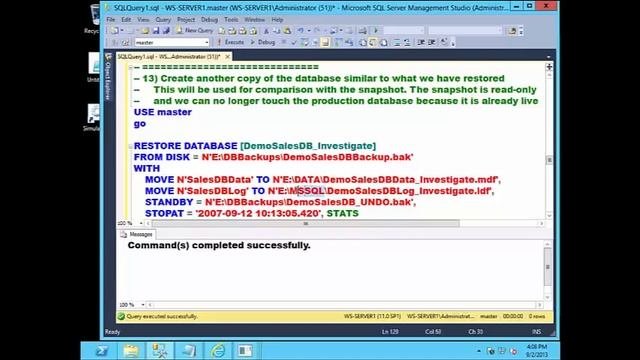640x360 pixels.
Task: Click the Cancel Executing Query icon
Action: pyautogui.click(x=284, y=42)
